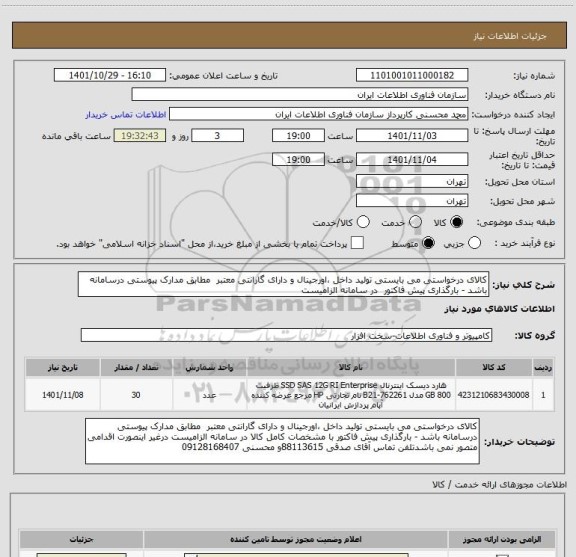This screenshot has width=576, height=557.
Task: Click the response deadline time field 19:00
Action: 298,136
